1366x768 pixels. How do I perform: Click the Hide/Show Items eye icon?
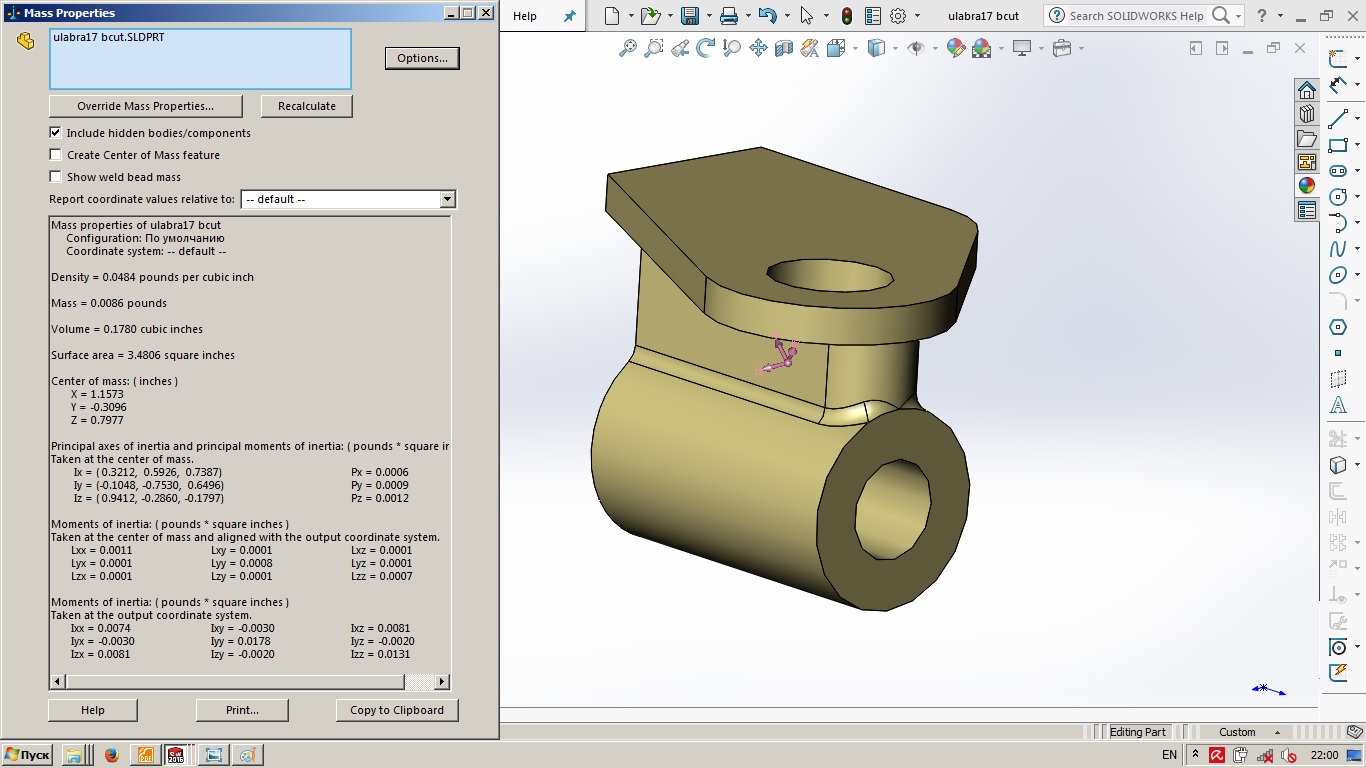[915, 47]
